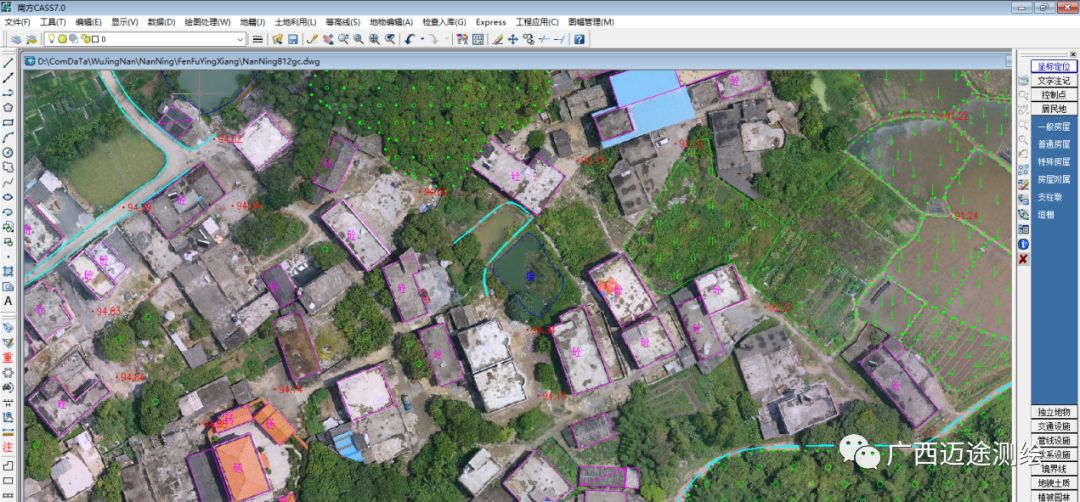The height and width of the screenshot is (502, 1080).
Task: Click the Help question mark icon
Action: 579,39
